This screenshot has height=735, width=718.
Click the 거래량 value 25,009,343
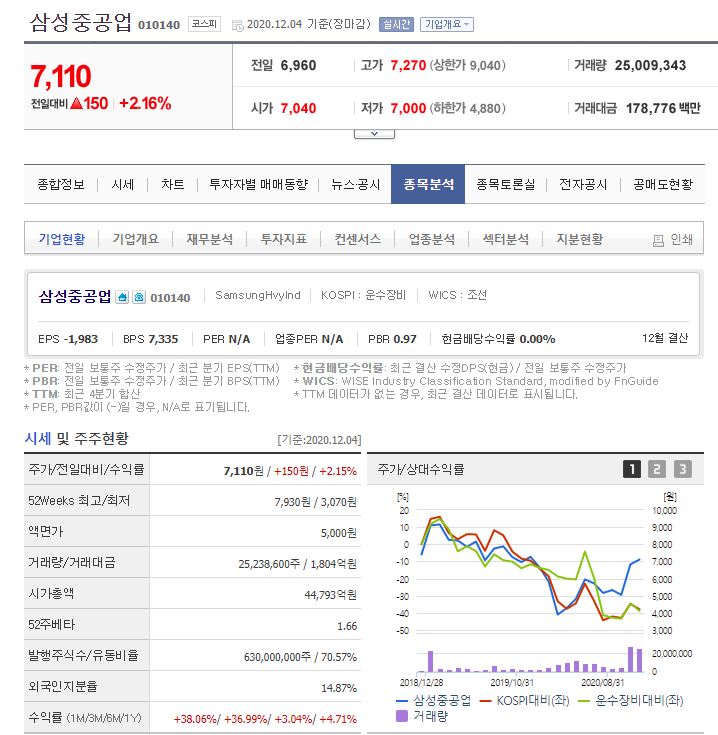point(650,65)
